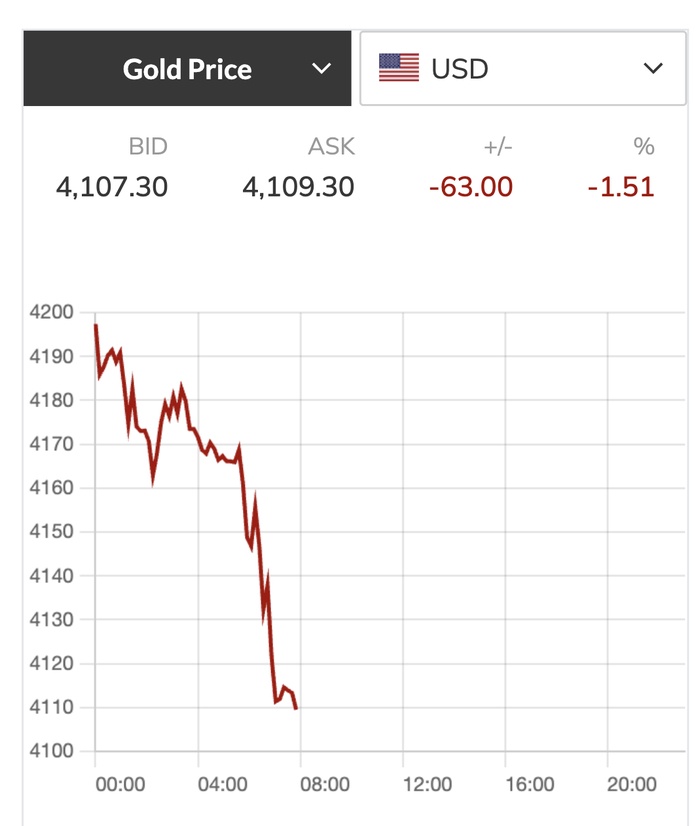Click the ASK column header
The width and height of the screenshot is (698, 826).
[331, 147]
